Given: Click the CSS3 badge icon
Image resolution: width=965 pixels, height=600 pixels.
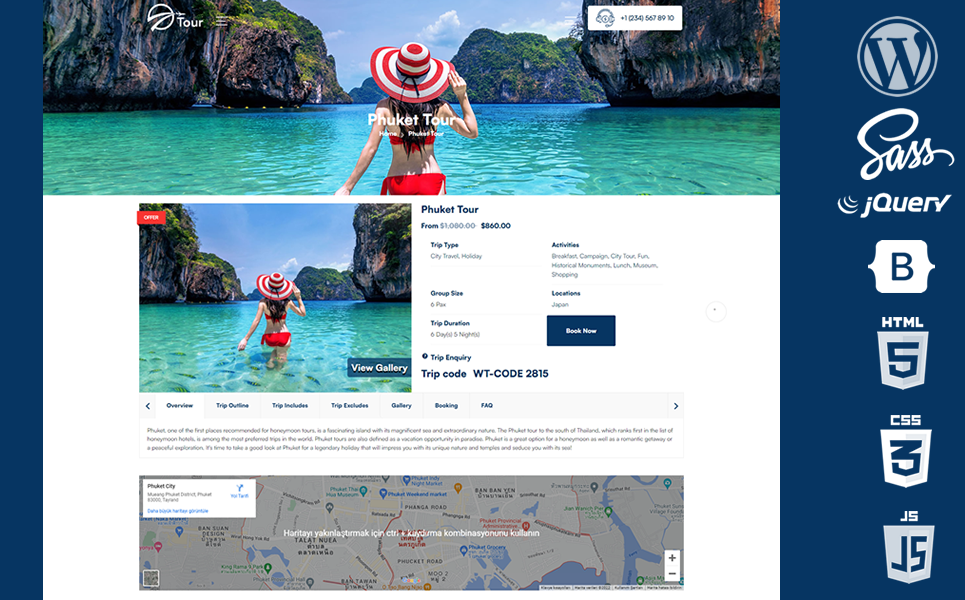Looking at the screenshot, I should pyautogui.click(x=904, y=450).
